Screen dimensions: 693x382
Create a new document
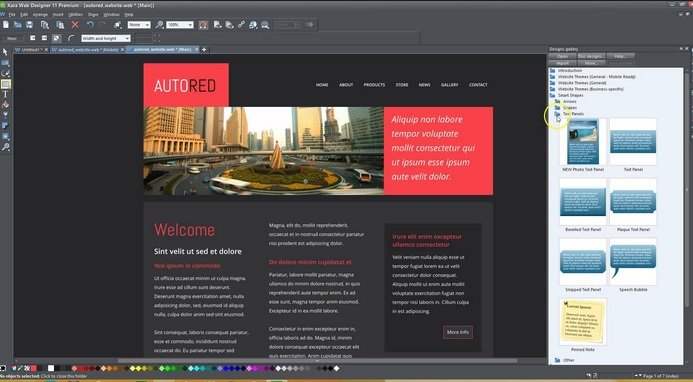[6, 25]
